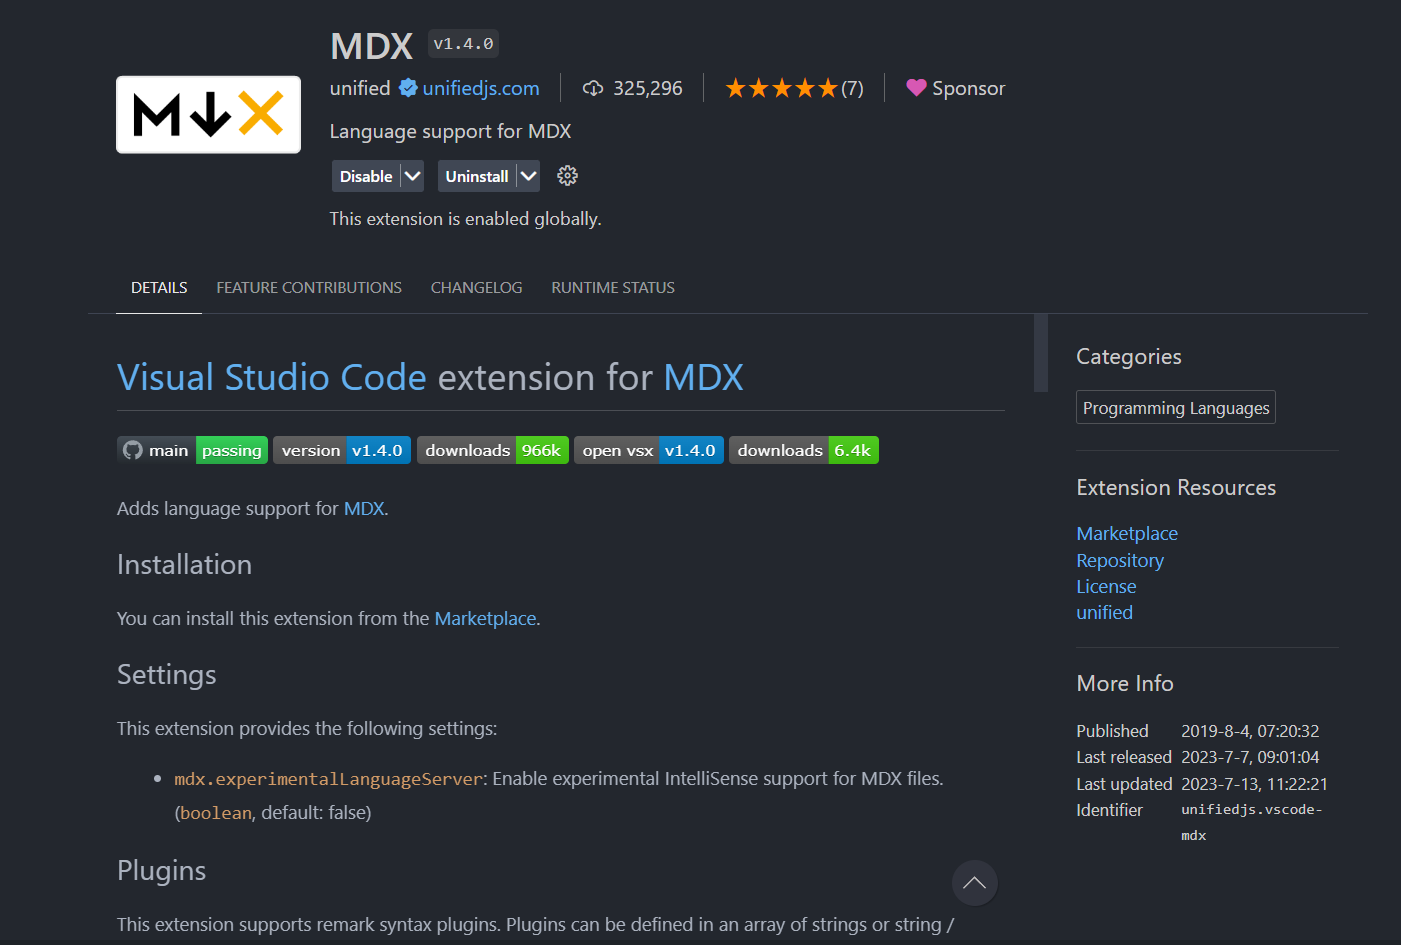Click the Disable button
Image resolution: width=1401 pixels, height=945 pixels.
coord(366,176)
